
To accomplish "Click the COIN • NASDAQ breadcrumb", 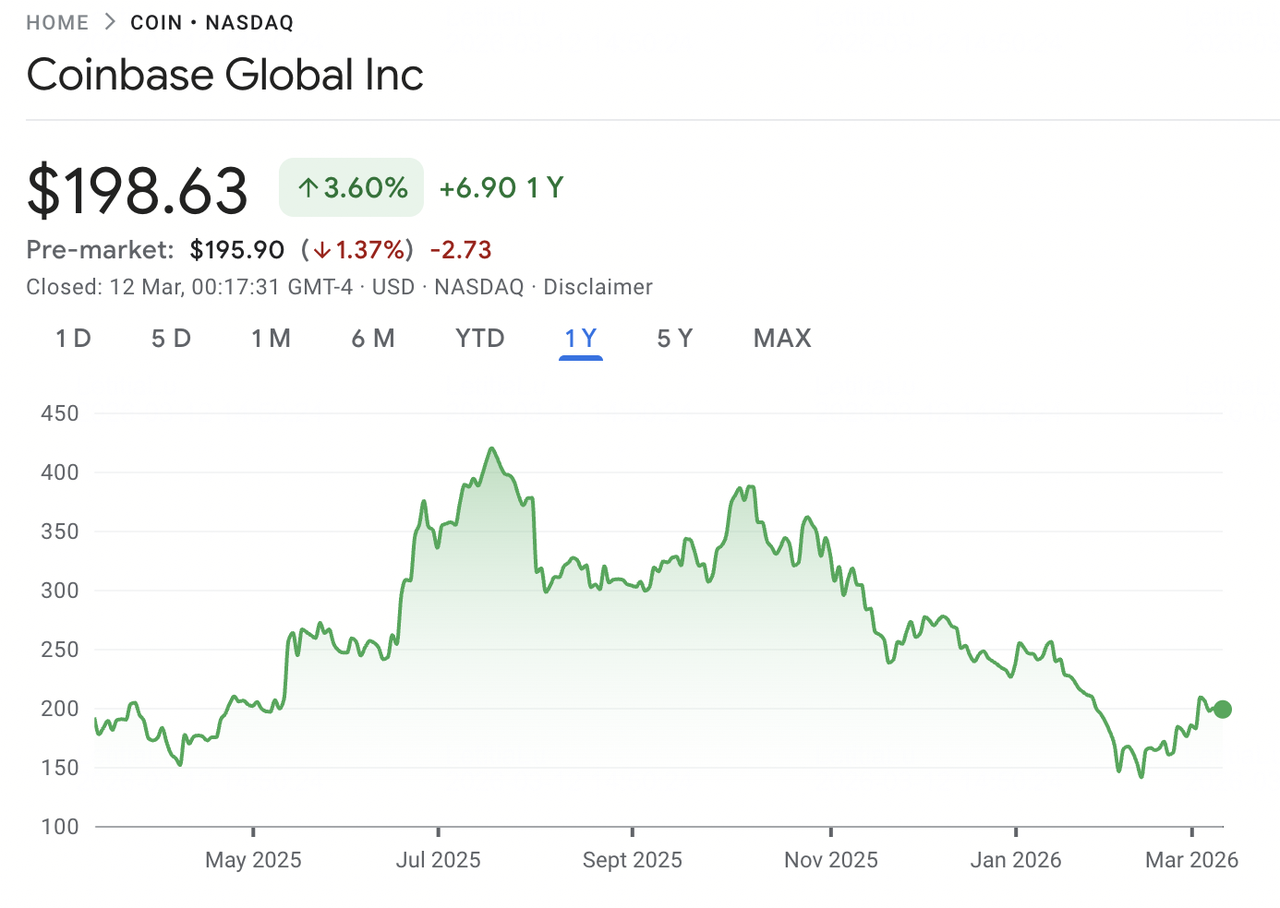I will tap(212, 22).
